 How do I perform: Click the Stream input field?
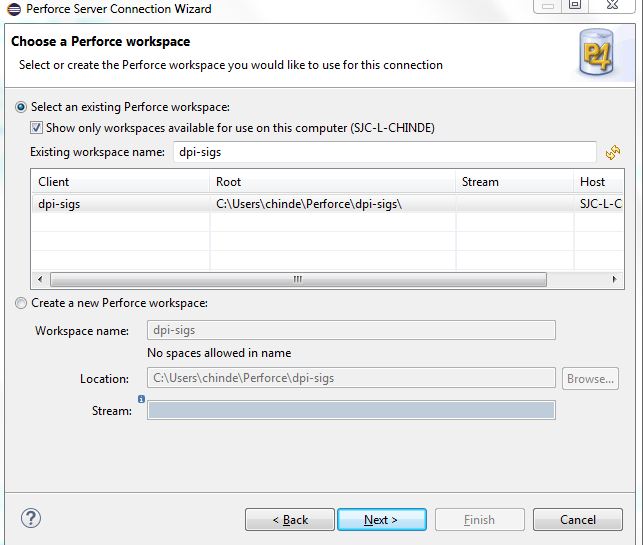pos(351,410)
